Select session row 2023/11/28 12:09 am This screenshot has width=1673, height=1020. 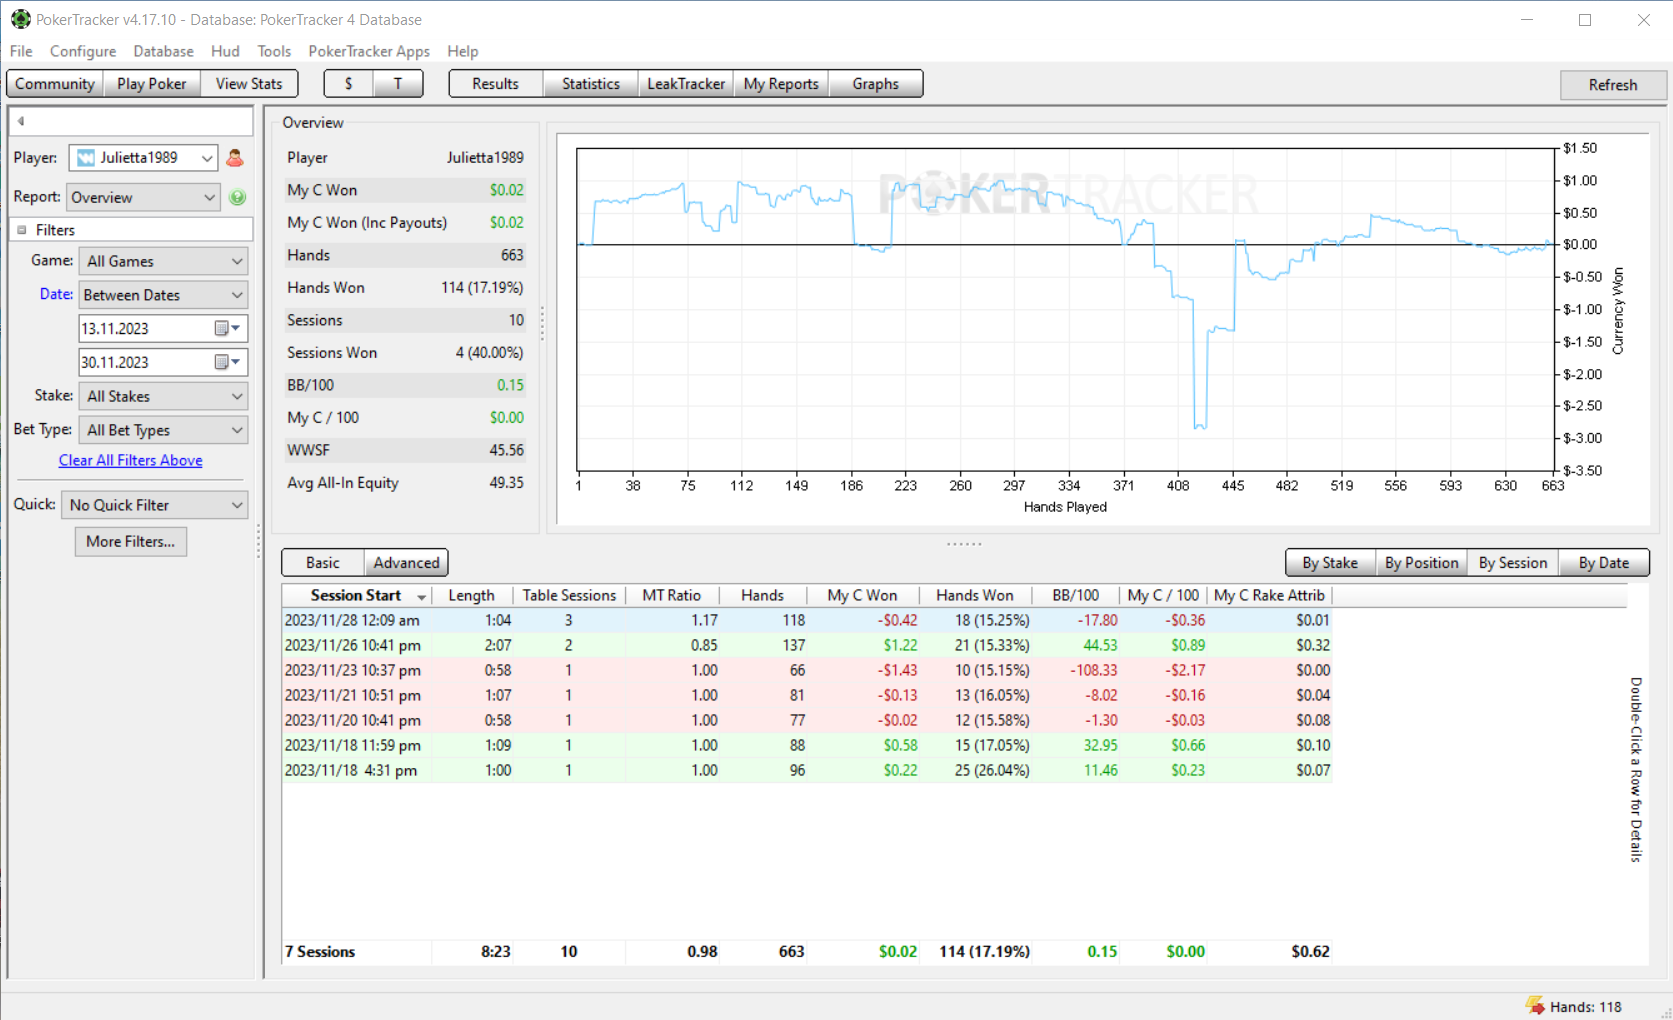tap(807, 620)
